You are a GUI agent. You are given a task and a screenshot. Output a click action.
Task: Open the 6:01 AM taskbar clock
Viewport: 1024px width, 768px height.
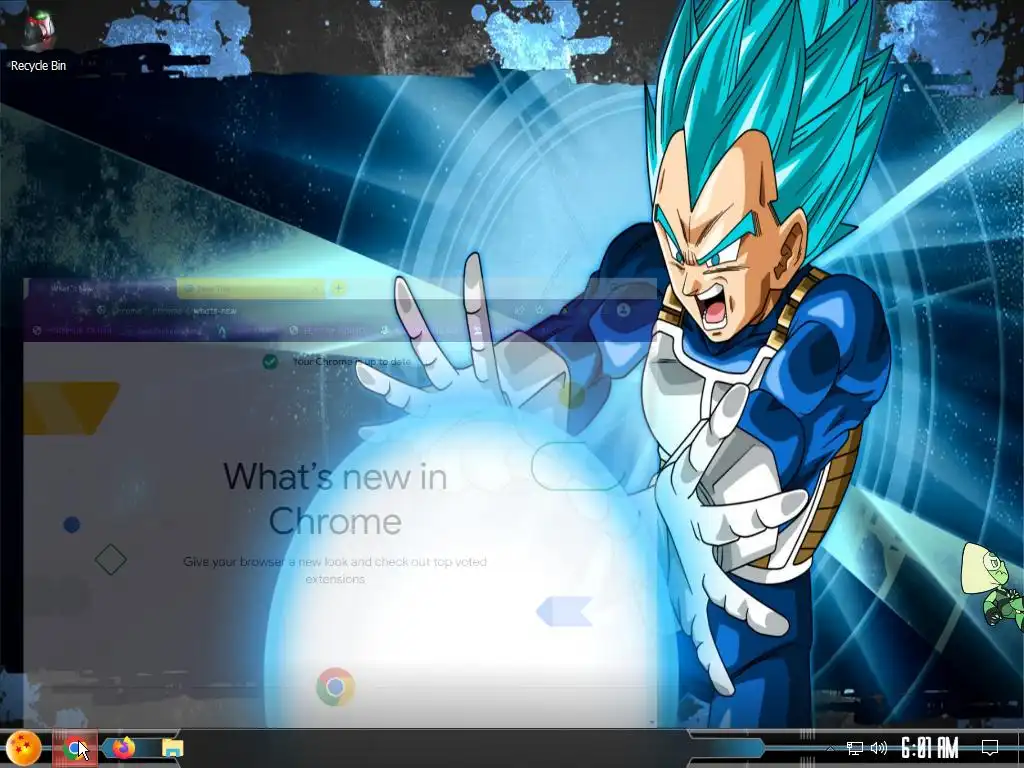930,748
